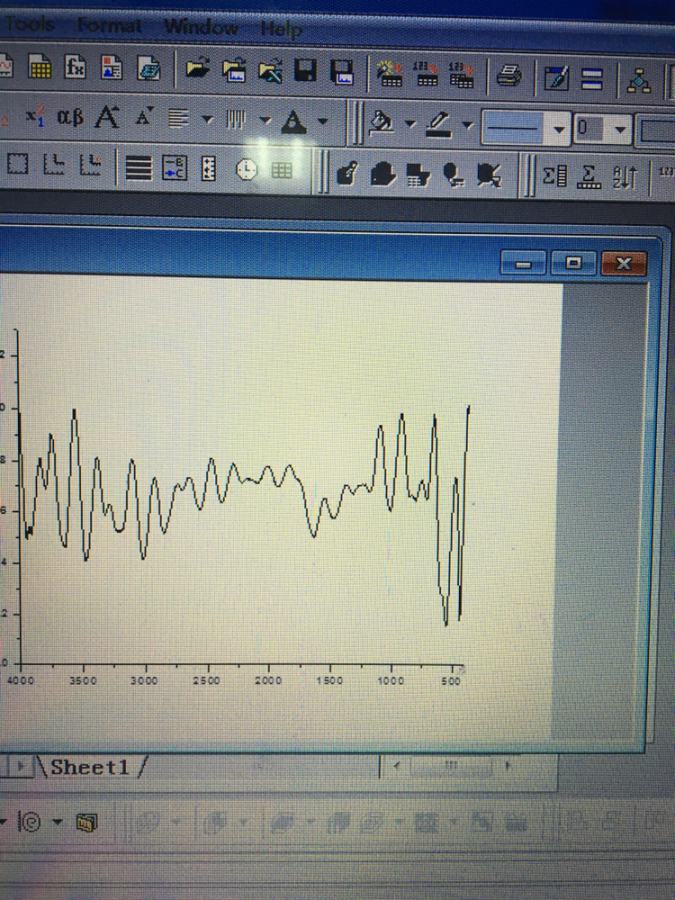This screenshot has height=900, width=675.
Task: Click the extract to graphs icon
Action: click(x=91, y=165)
